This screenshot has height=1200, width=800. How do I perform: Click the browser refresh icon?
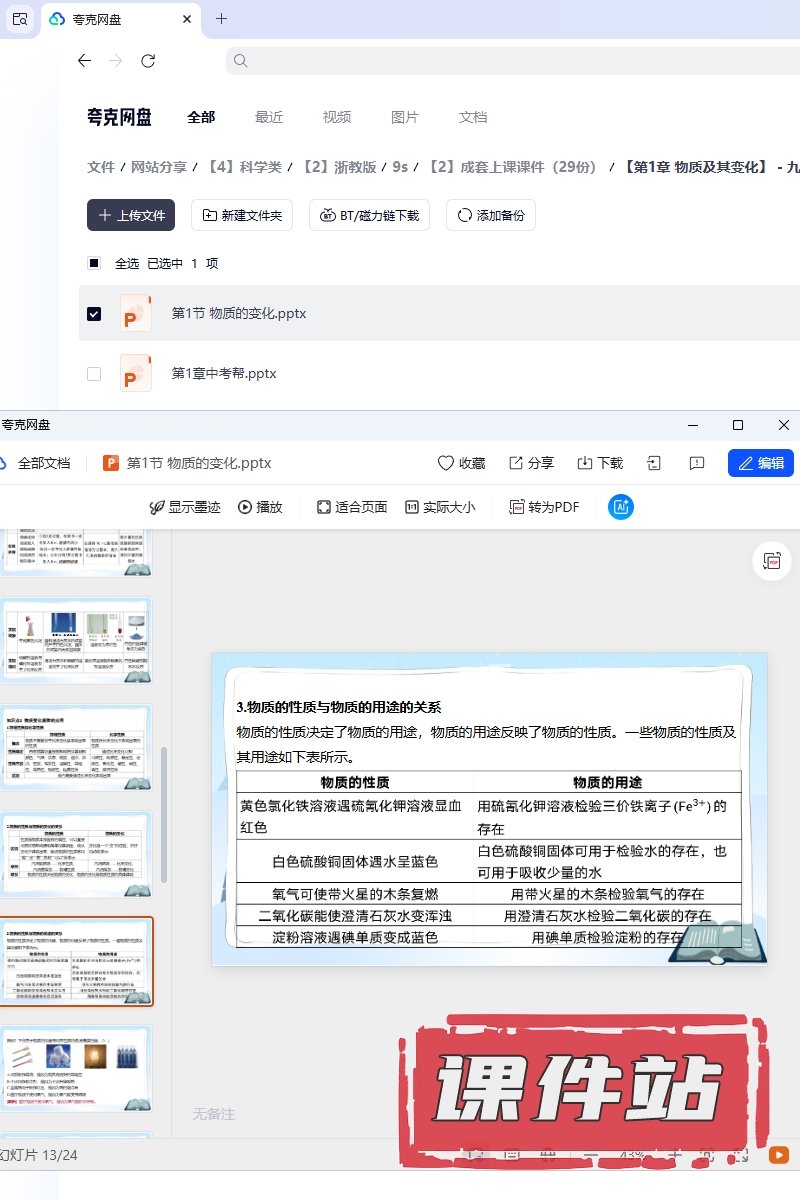[x=148, y=61]
